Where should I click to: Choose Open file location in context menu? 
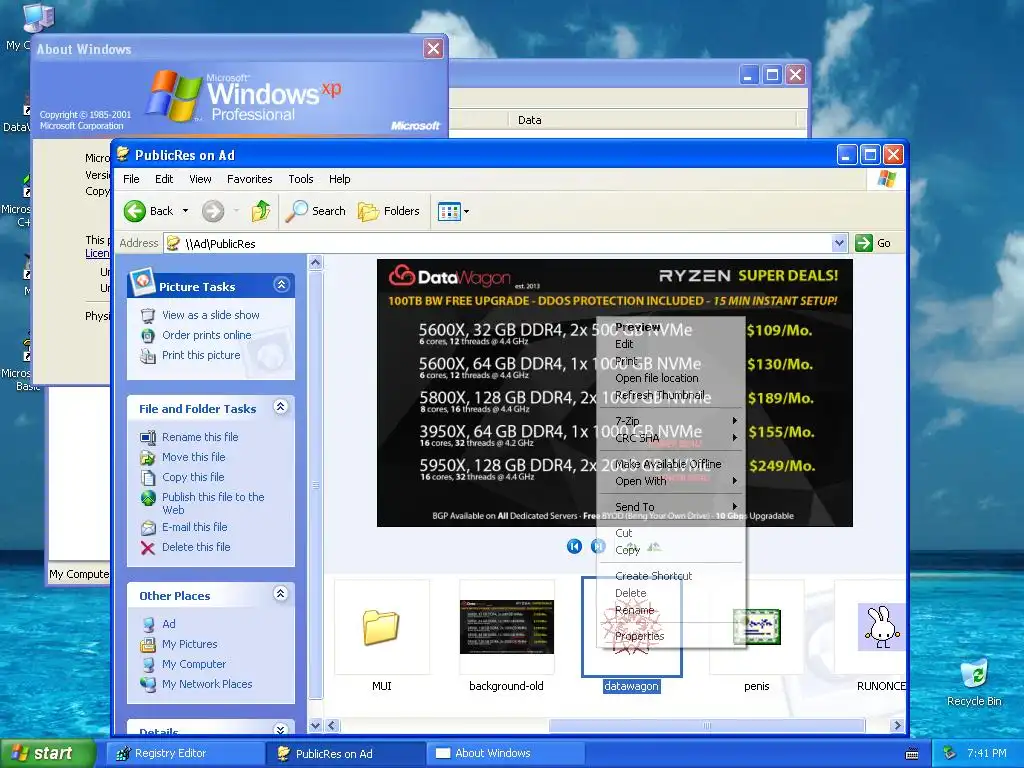(671, 378)
